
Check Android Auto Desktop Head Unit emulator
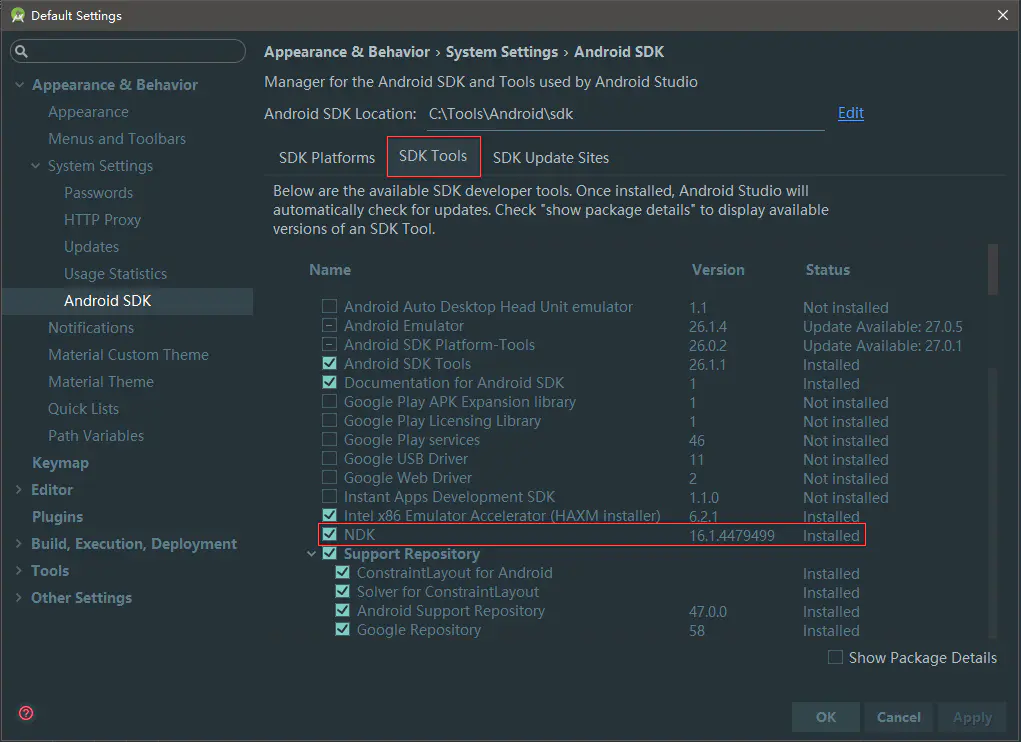tap(329, 306)
